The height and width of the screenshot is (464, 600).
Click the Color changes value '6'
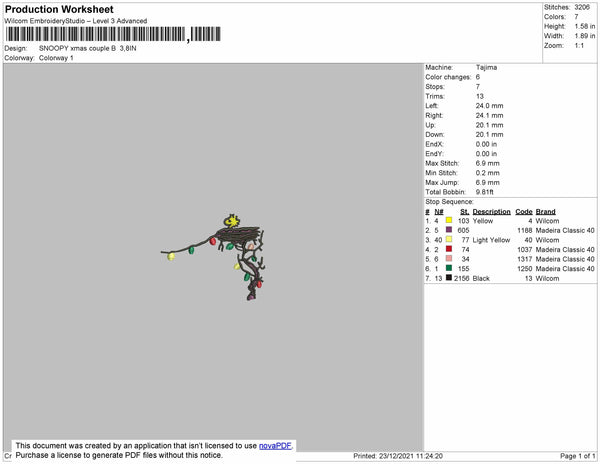point(478,77)
